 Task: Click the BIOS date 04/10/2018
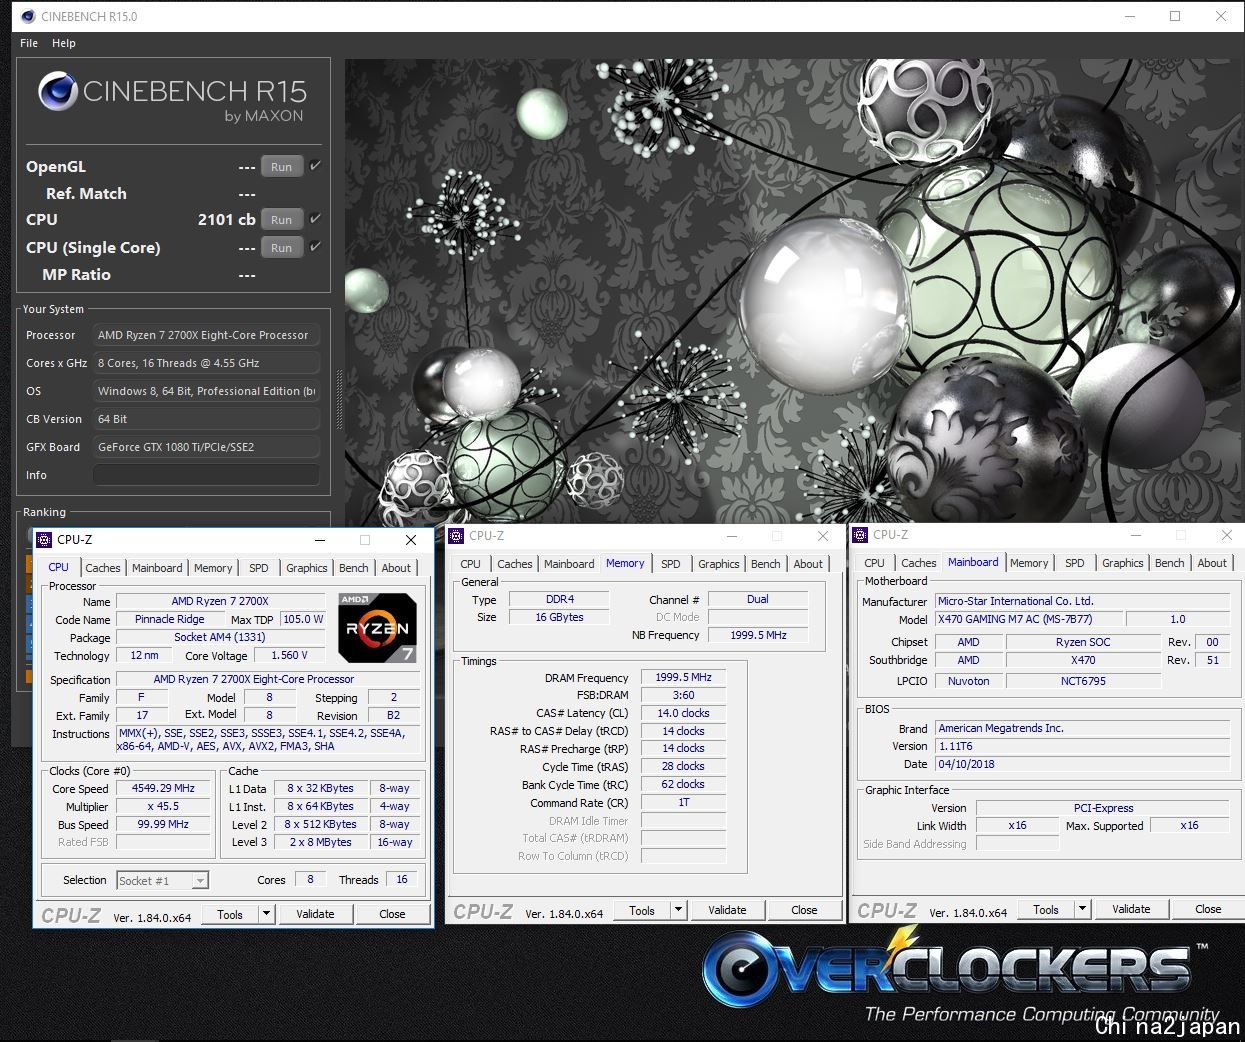(1082, 764)
